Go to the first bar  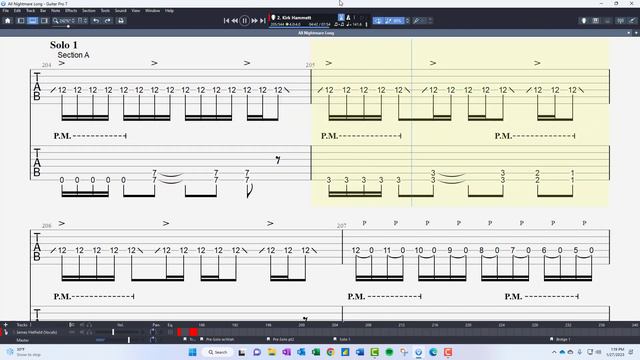tap(226, 21)
